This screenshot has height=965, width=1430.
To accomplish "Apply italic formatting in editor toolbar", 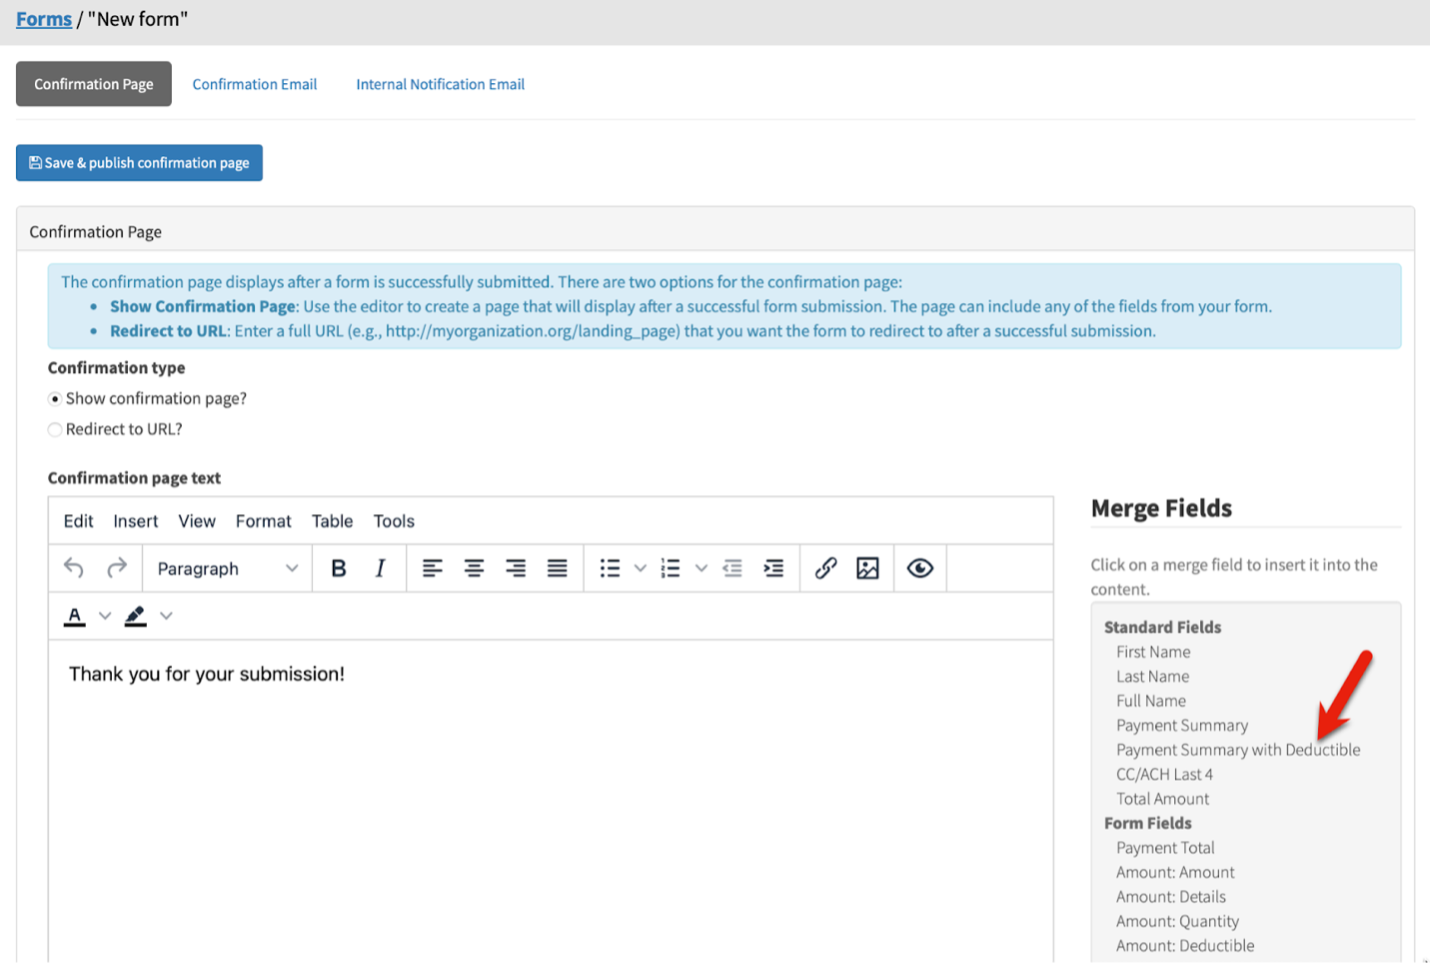I will coord(380,568).
